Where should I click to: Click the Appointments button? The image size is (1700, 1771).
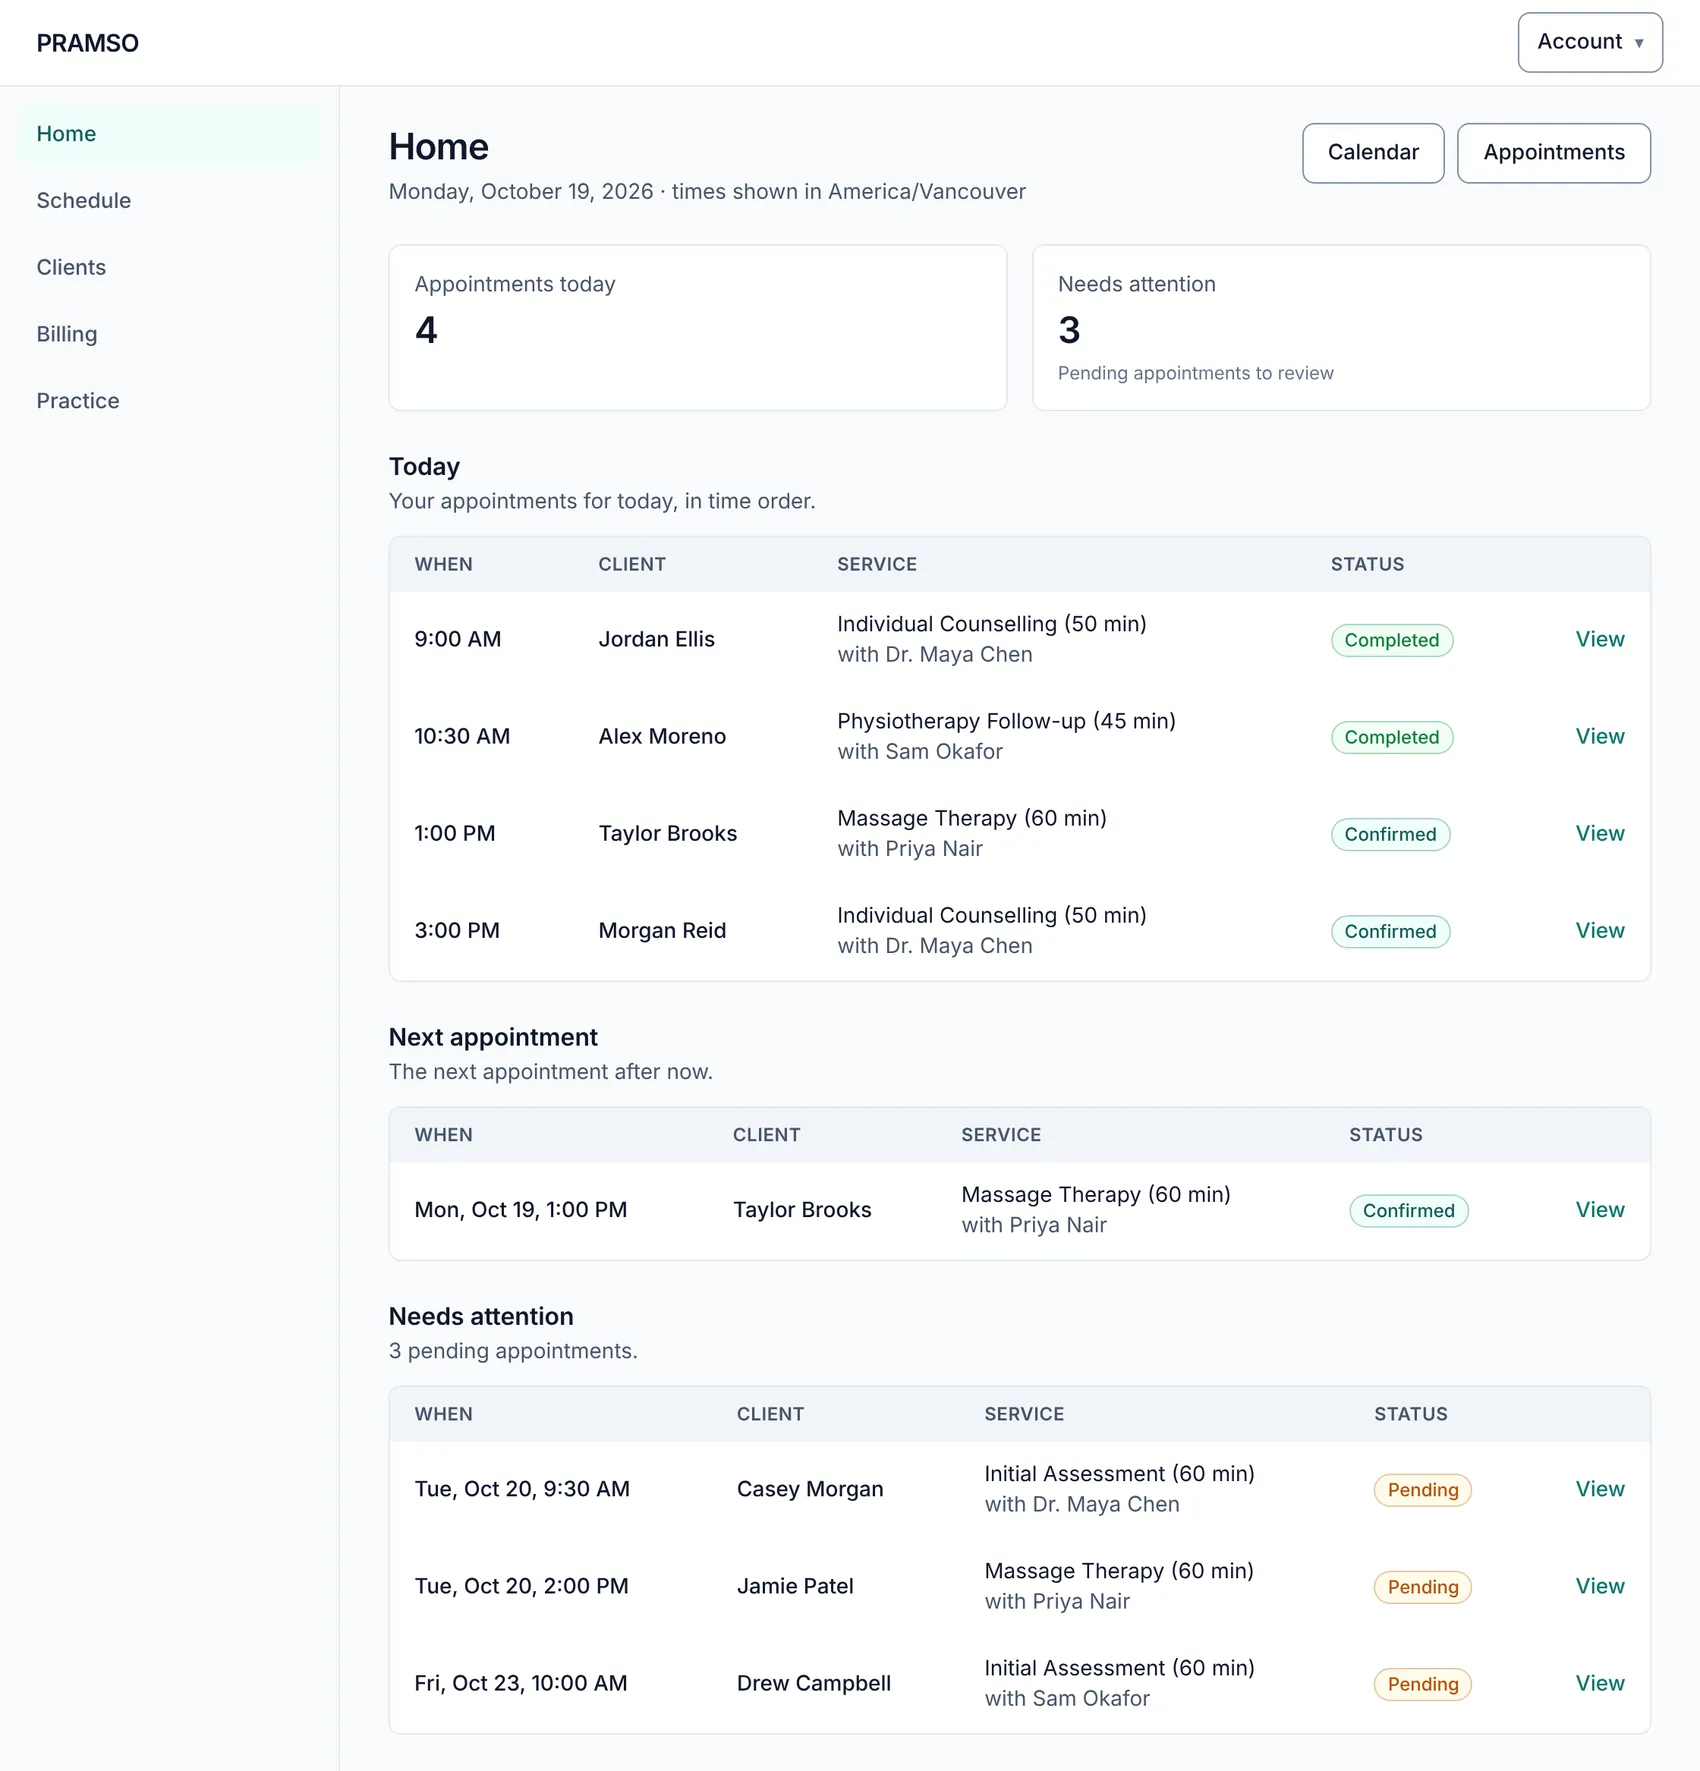click(x=1553, y=153)
